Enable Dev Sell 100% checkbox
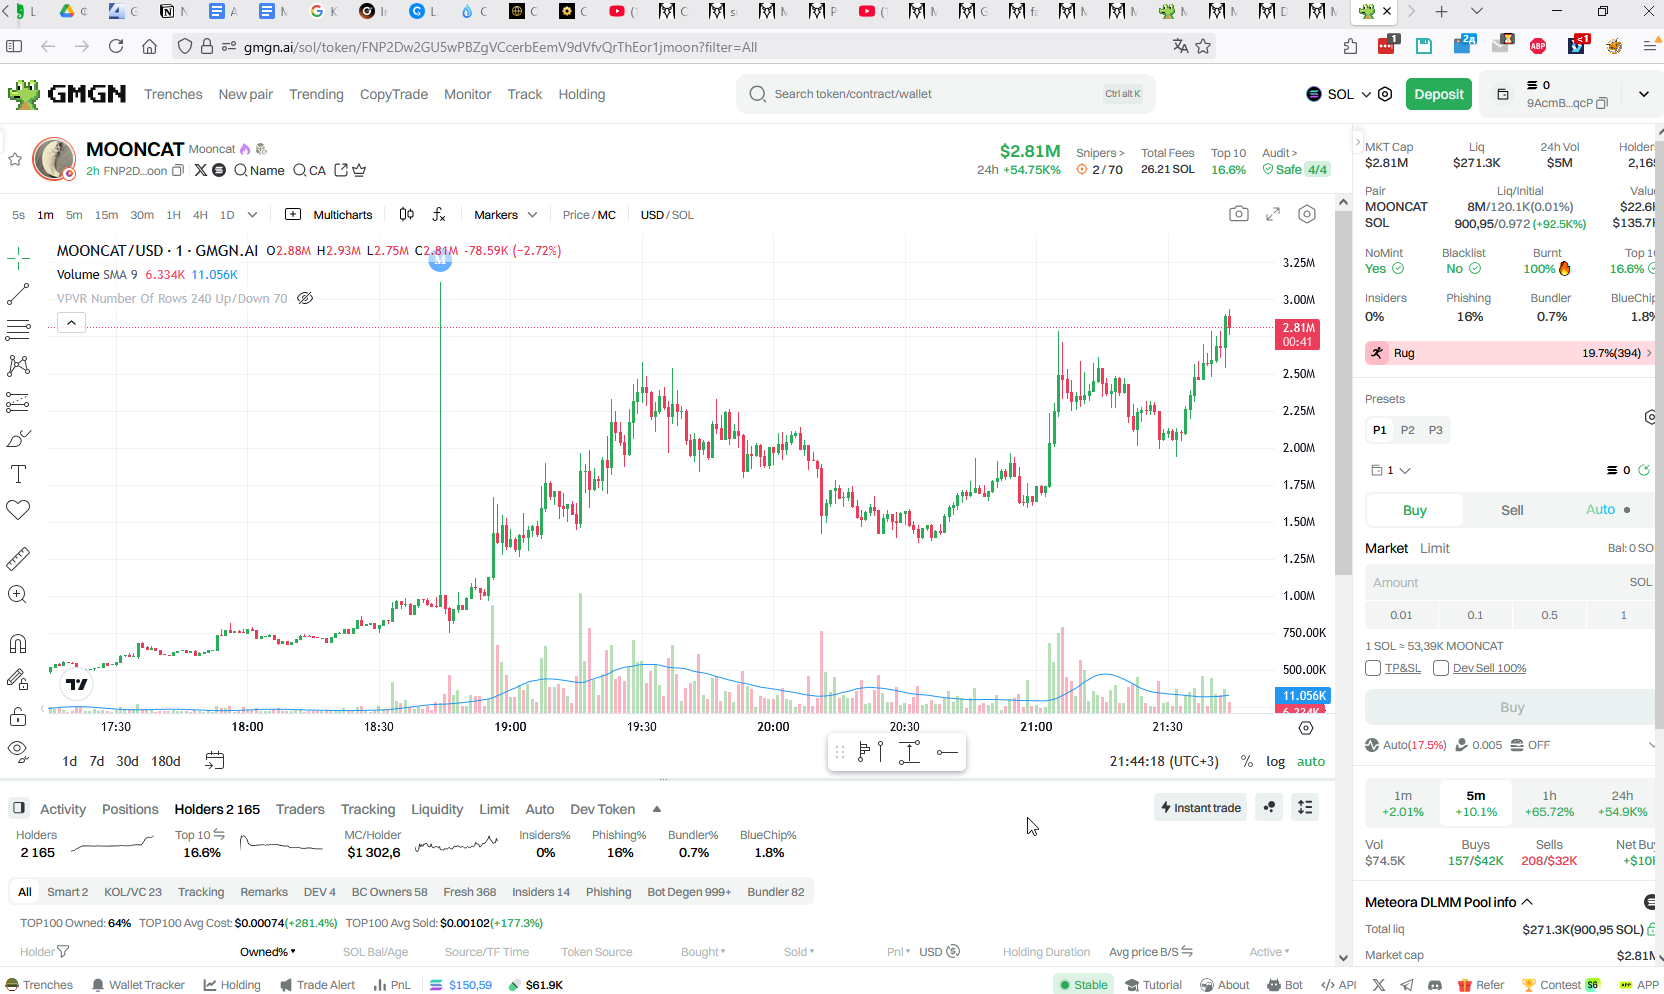Screen dimensions: 1664x994 coord(1441,668)
